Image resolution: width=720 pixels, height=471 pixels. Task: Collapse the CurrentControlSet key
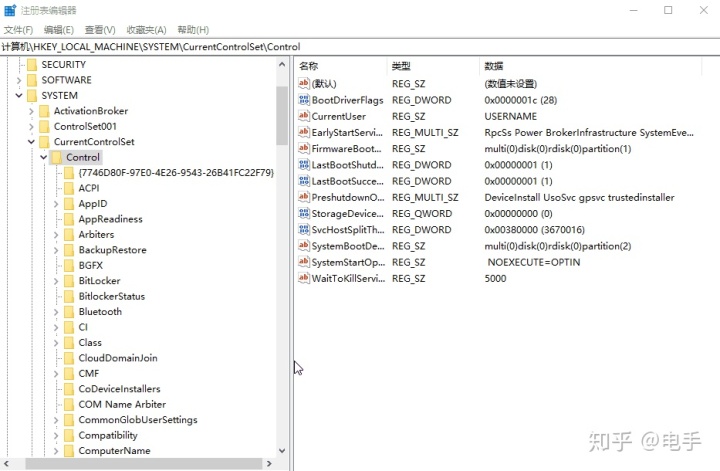coord(31,142)
